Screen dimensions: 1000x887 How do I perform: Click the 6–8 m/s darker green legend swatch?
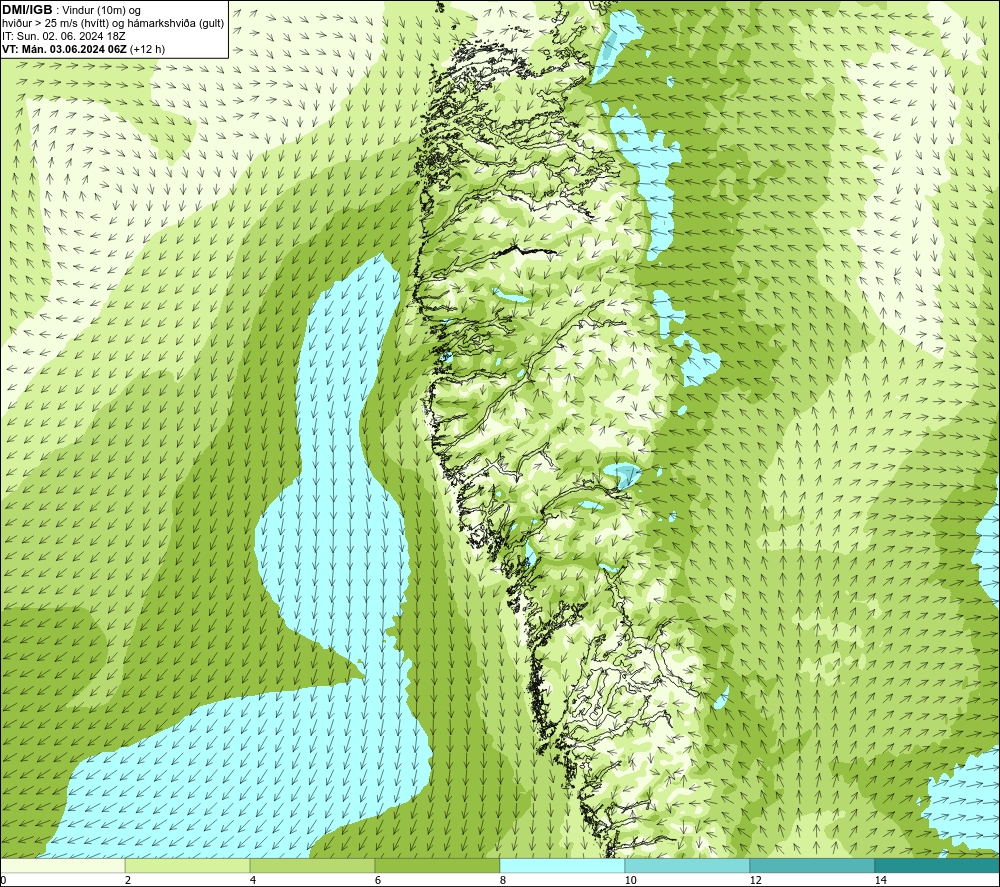[438, 865]
